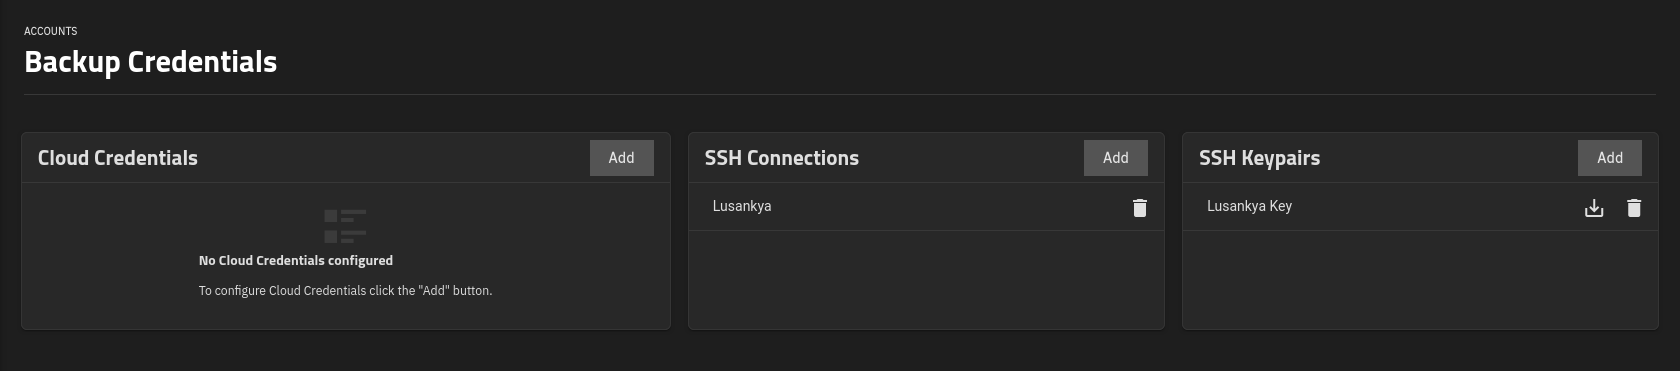Viewport: 1680px width, 371px height.
Task: Add a new SSH Connection
Action: coord(1115,158)
